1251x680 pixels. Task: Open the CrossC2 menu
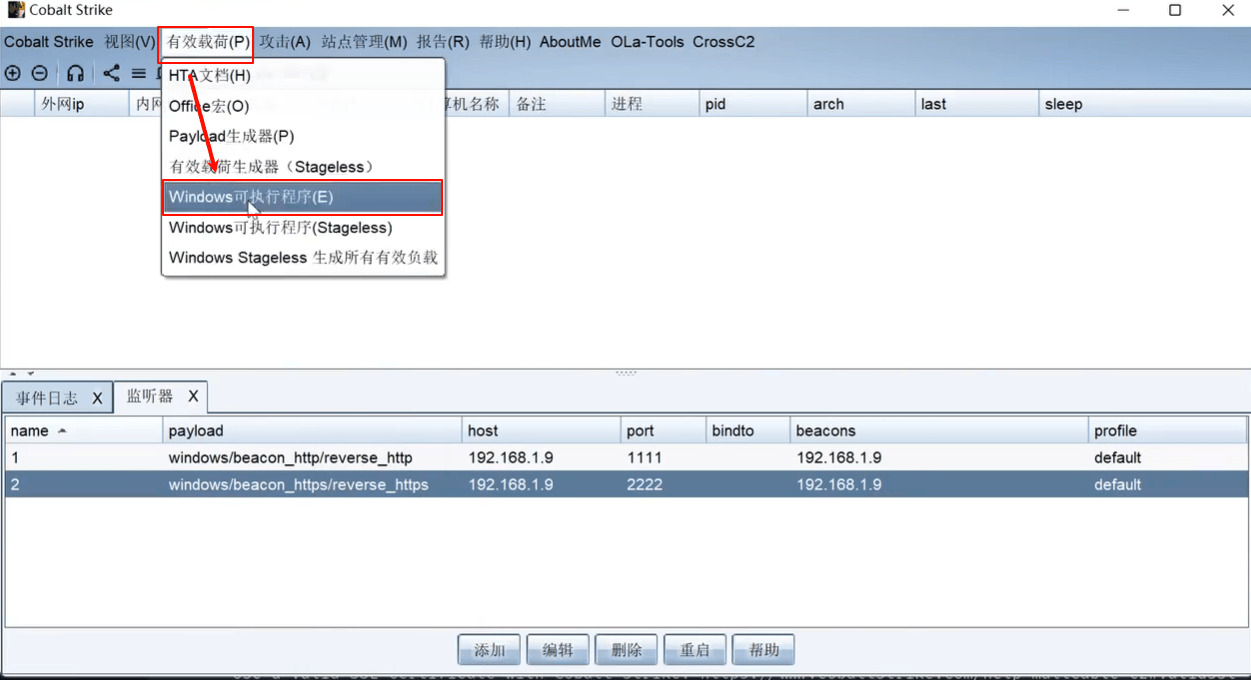724,42
